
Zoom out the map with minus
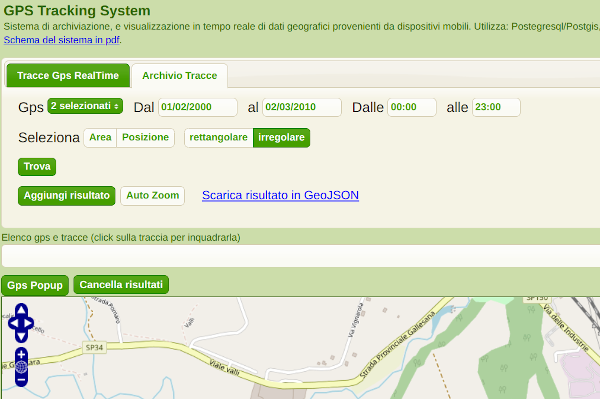click(x=21, y=380)
